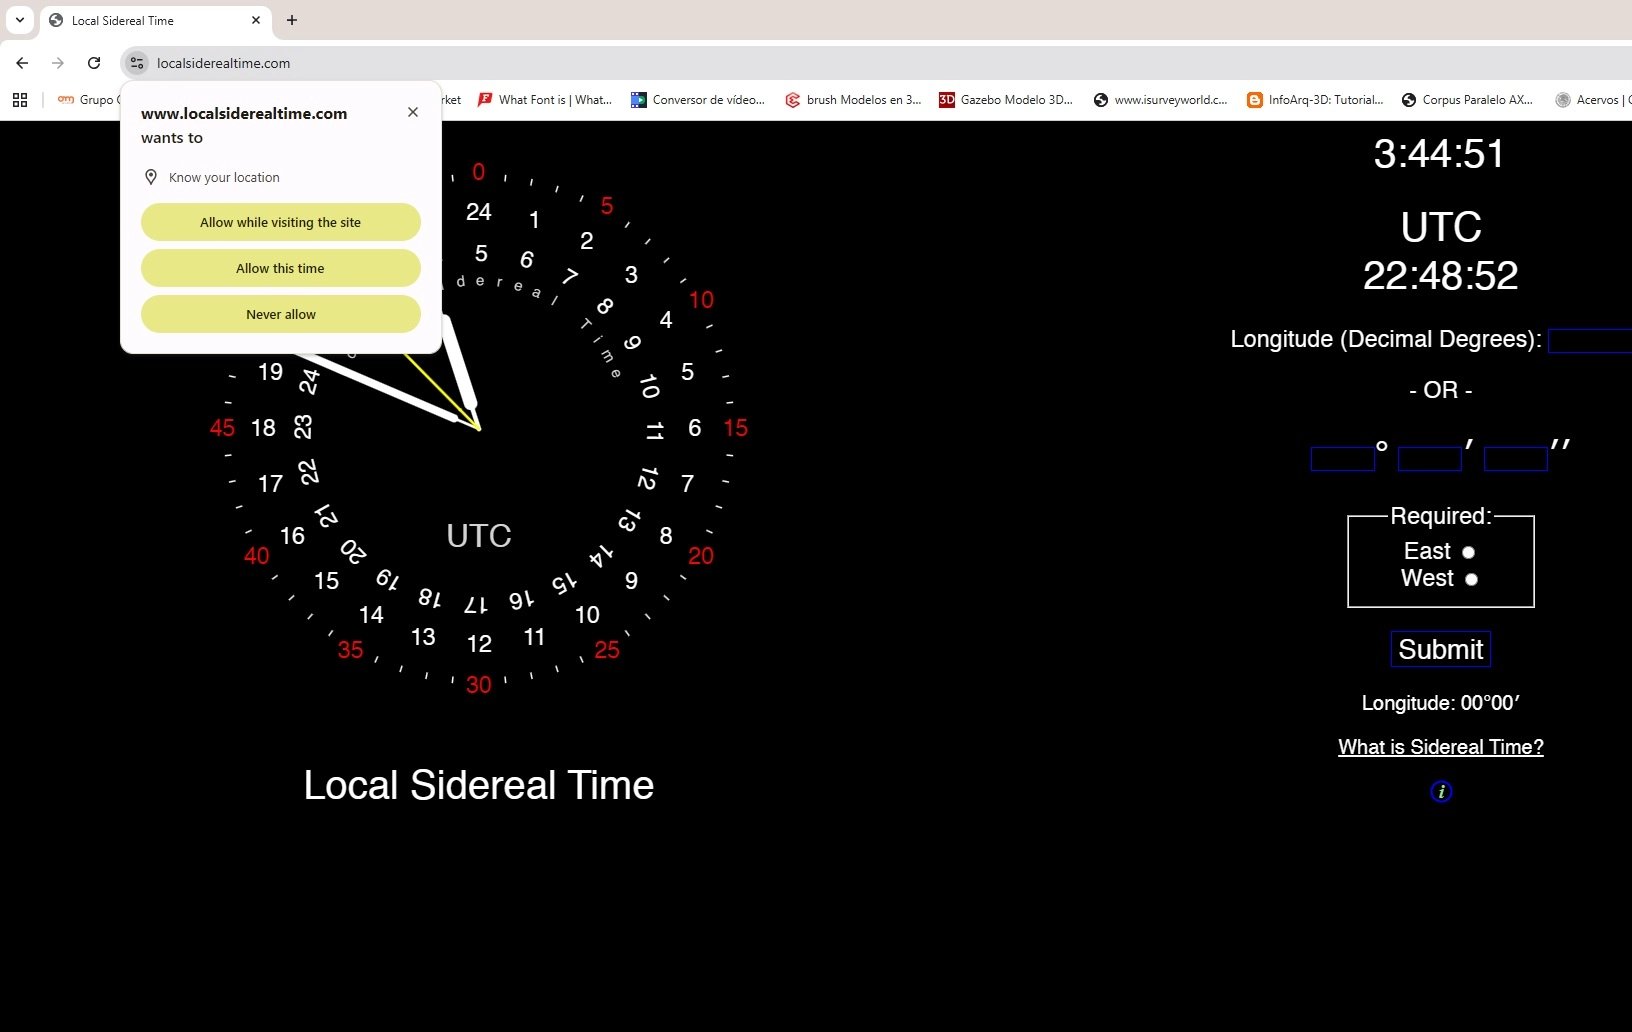
Task: Open the Gazebo Modelo 3D bookmark
Action: (x=1006, y=100)
